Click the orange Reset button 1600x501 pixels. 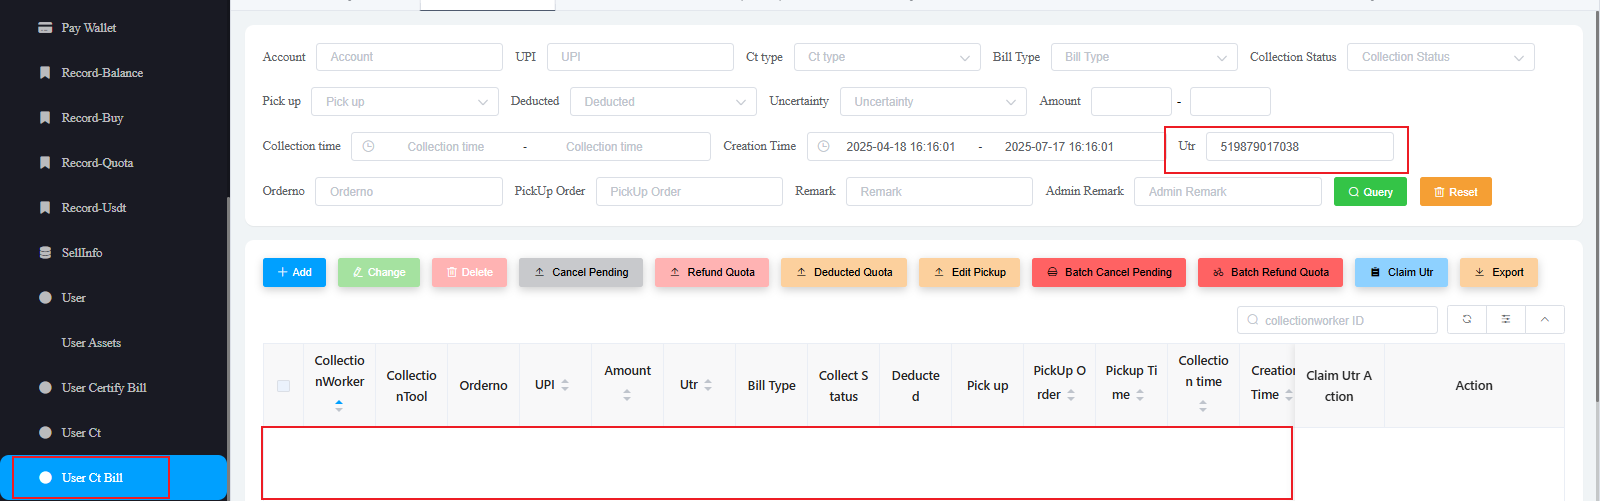click(1455, 192)
